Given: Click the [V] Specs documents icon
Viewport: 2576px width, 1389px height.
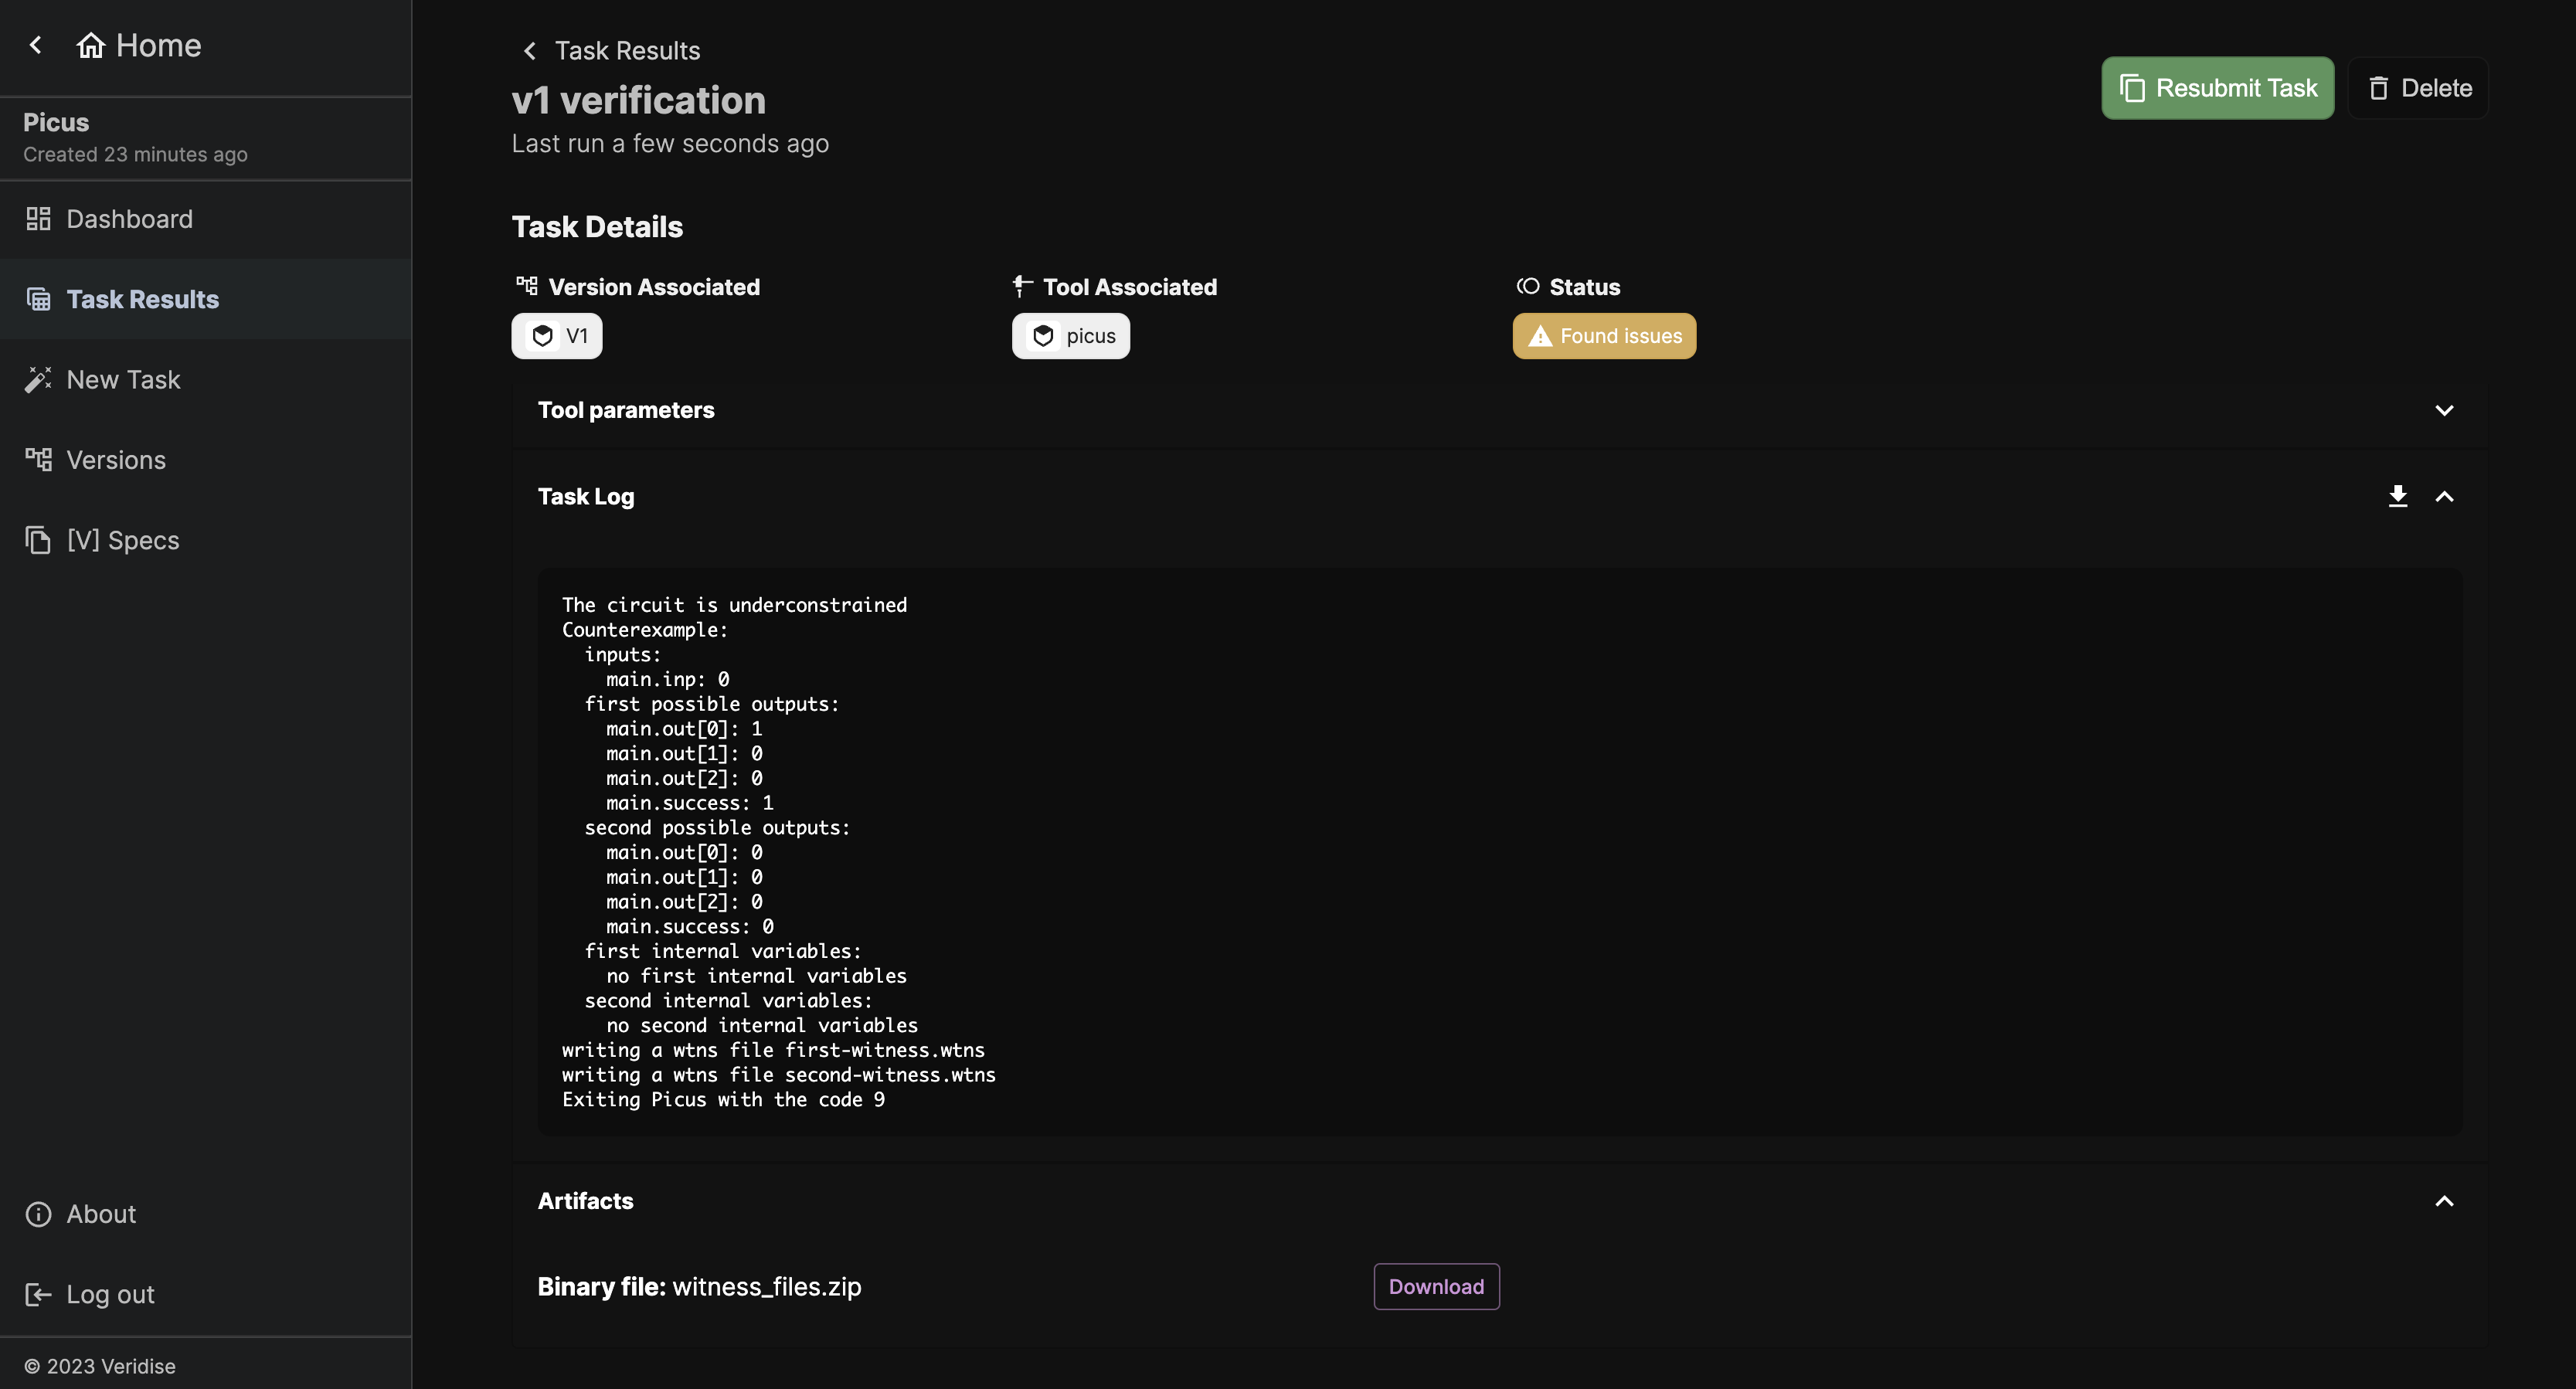Looking at the screenshot, I should click(x=38, y=540).
